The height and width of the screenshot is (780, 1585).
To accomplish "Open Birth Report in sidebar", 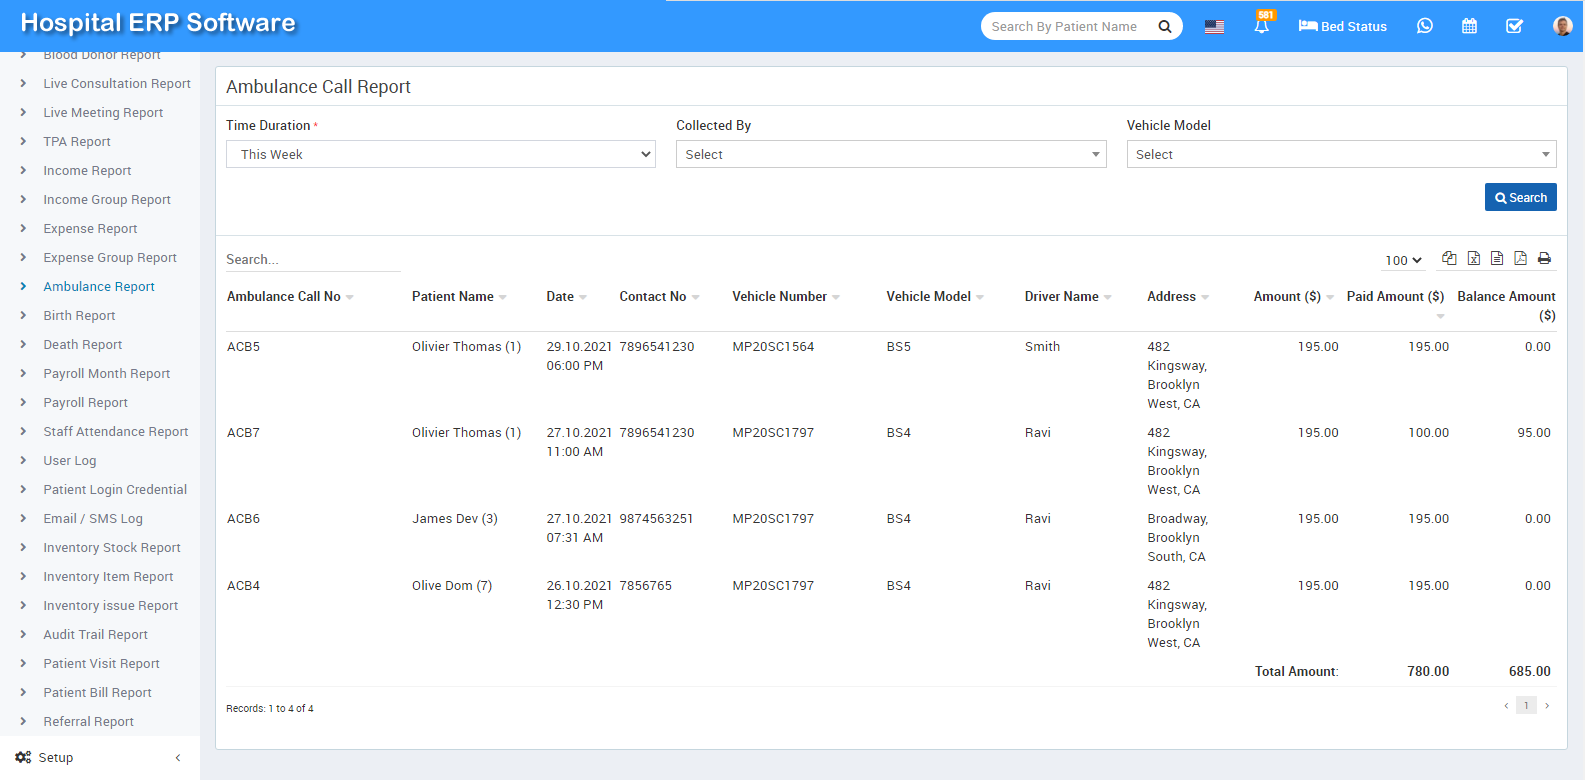I will [79, 315].
